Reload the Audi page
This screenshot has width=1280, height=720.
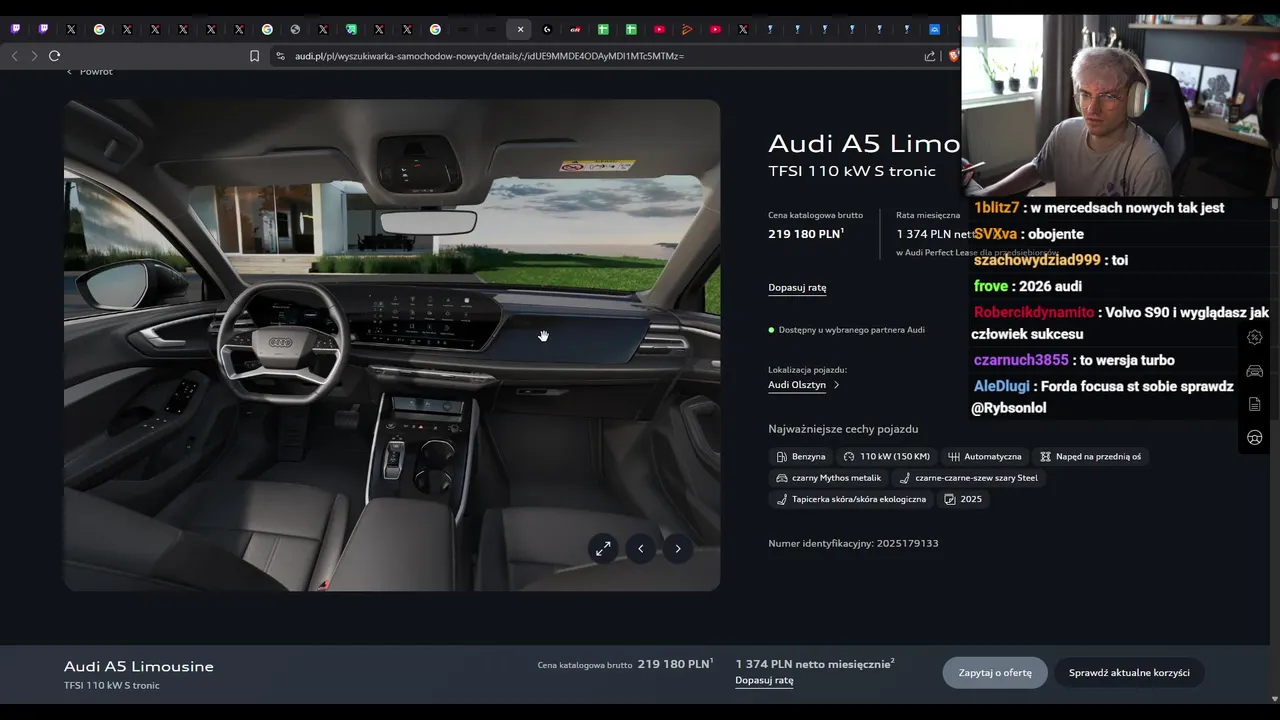55,56
